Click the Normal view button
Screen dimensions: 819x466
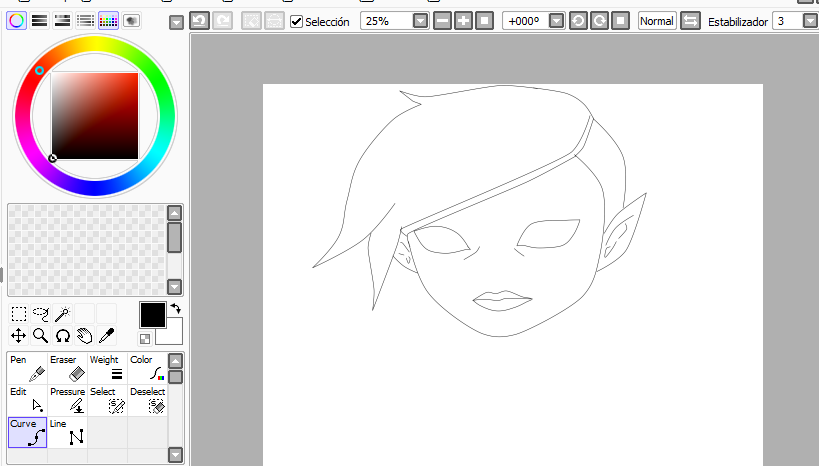point(657,21)
